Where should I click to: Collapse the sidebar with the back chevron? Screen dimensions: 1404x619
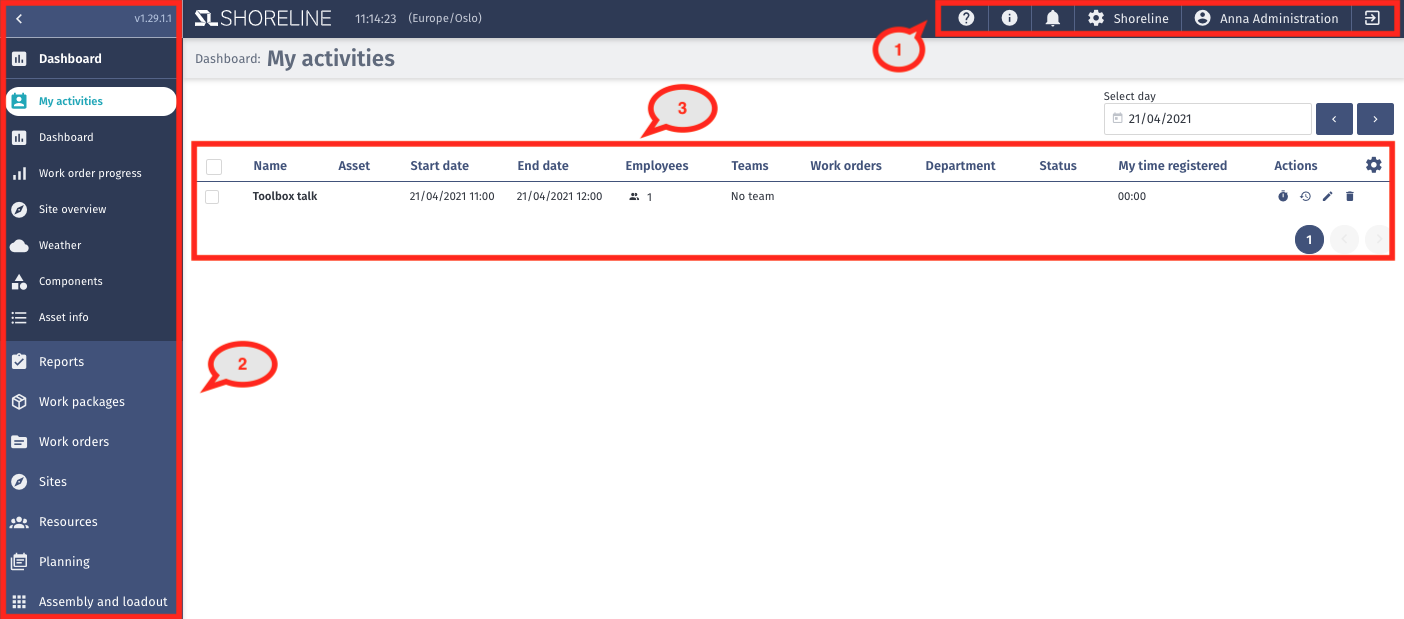[19, 18]
